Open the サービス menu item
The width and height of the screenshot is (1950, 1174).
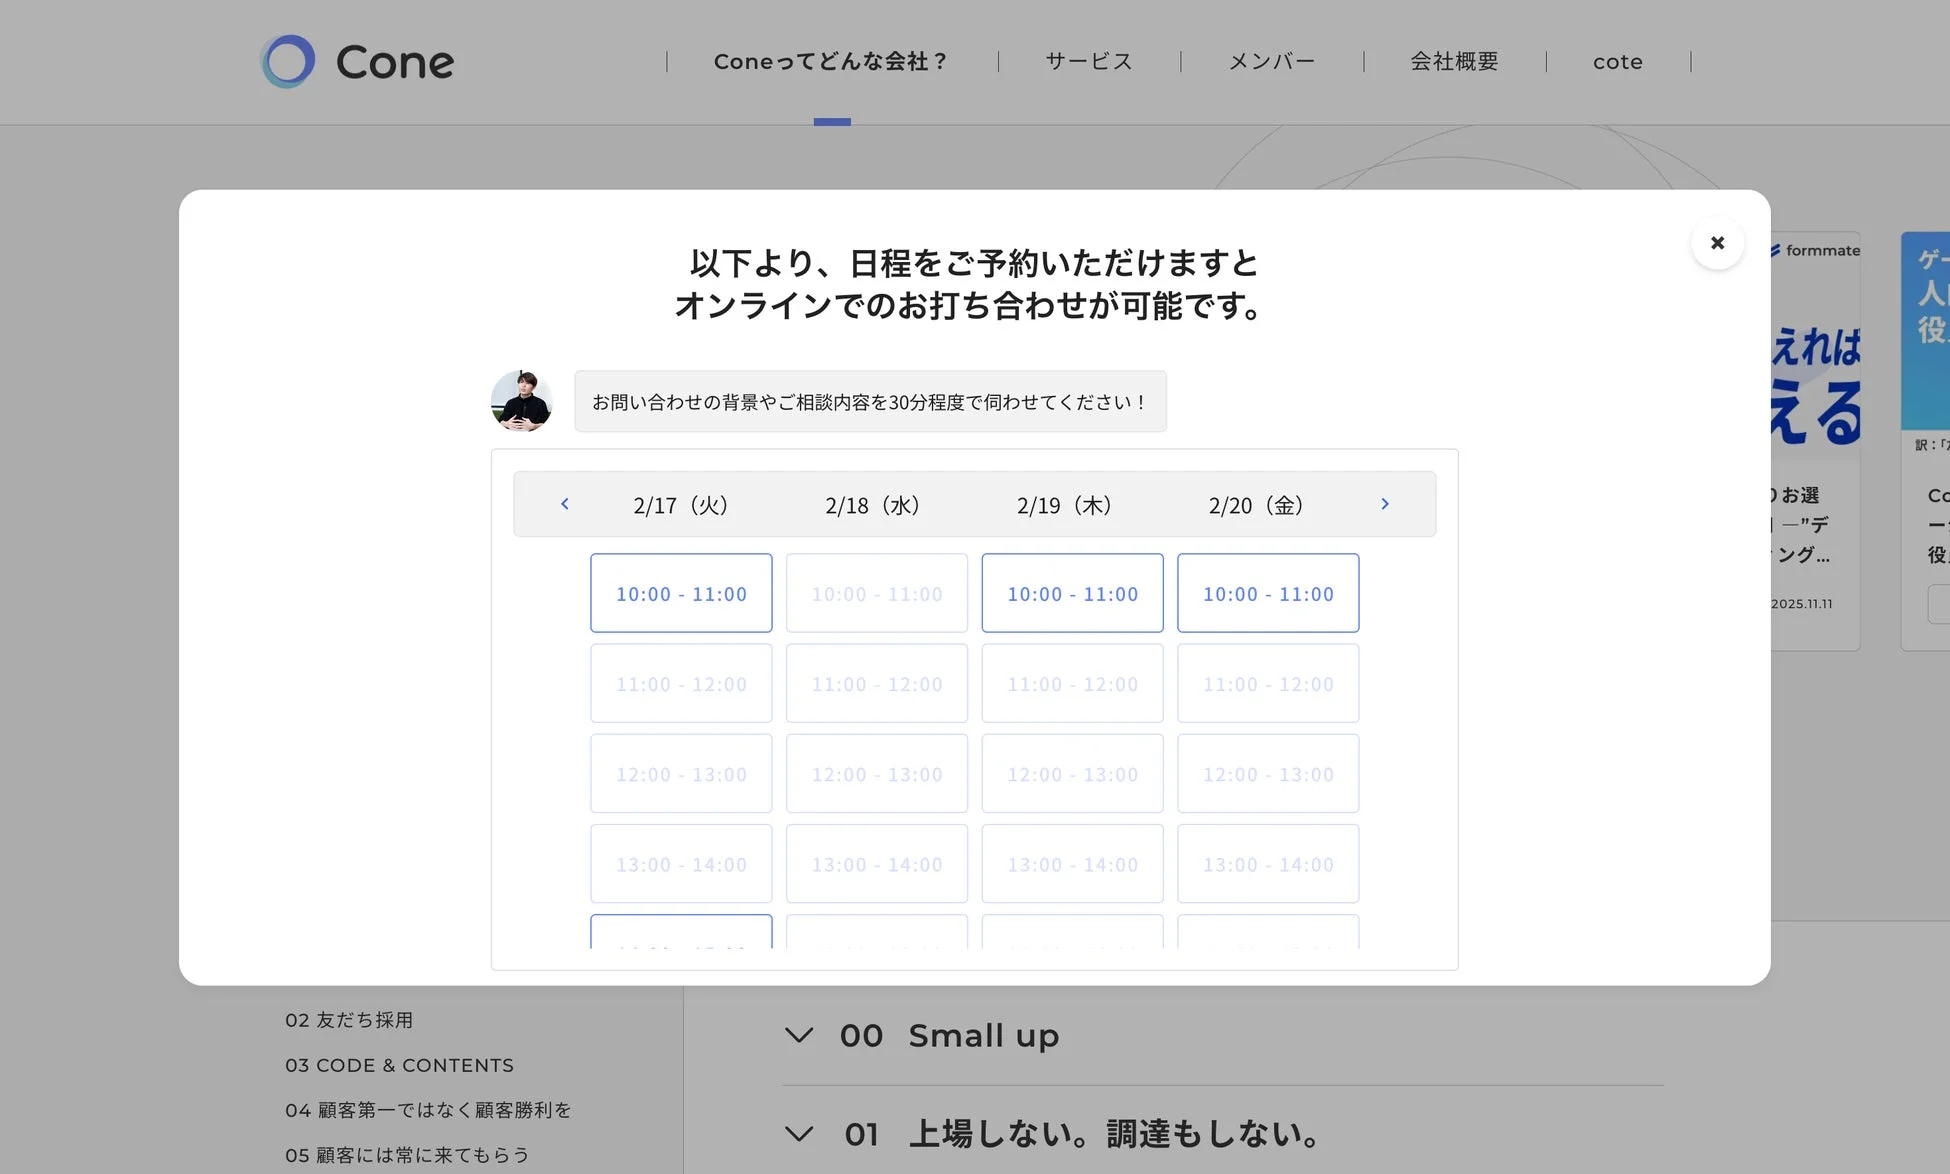[x=1088, y=61]
